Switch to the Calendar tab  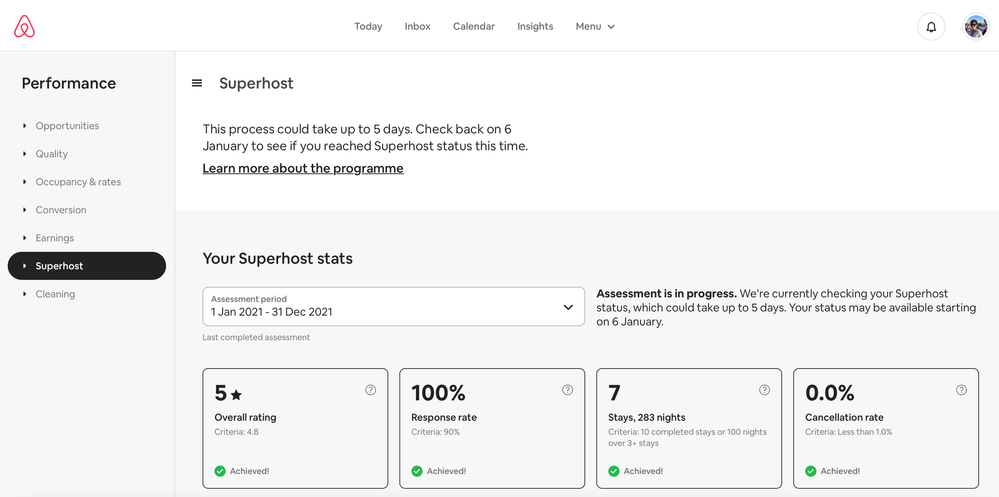point(474,26)
